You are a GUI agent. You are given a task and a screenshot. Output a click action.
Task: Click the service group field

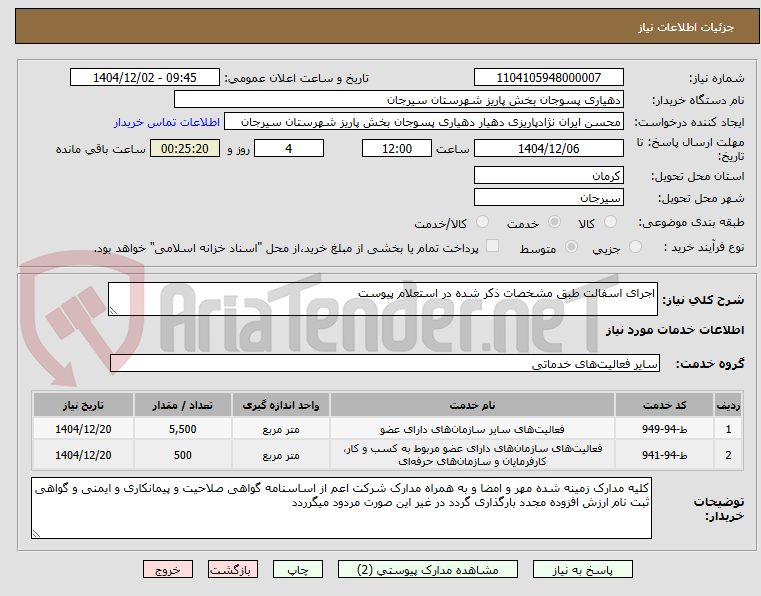tap(385, 364)
